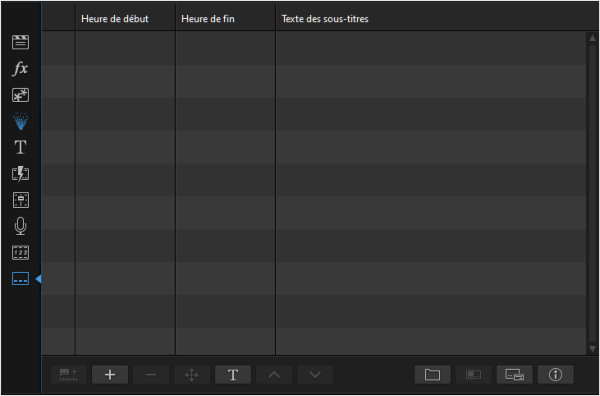Open the PiP Objects Room icon

coord(20,95)
